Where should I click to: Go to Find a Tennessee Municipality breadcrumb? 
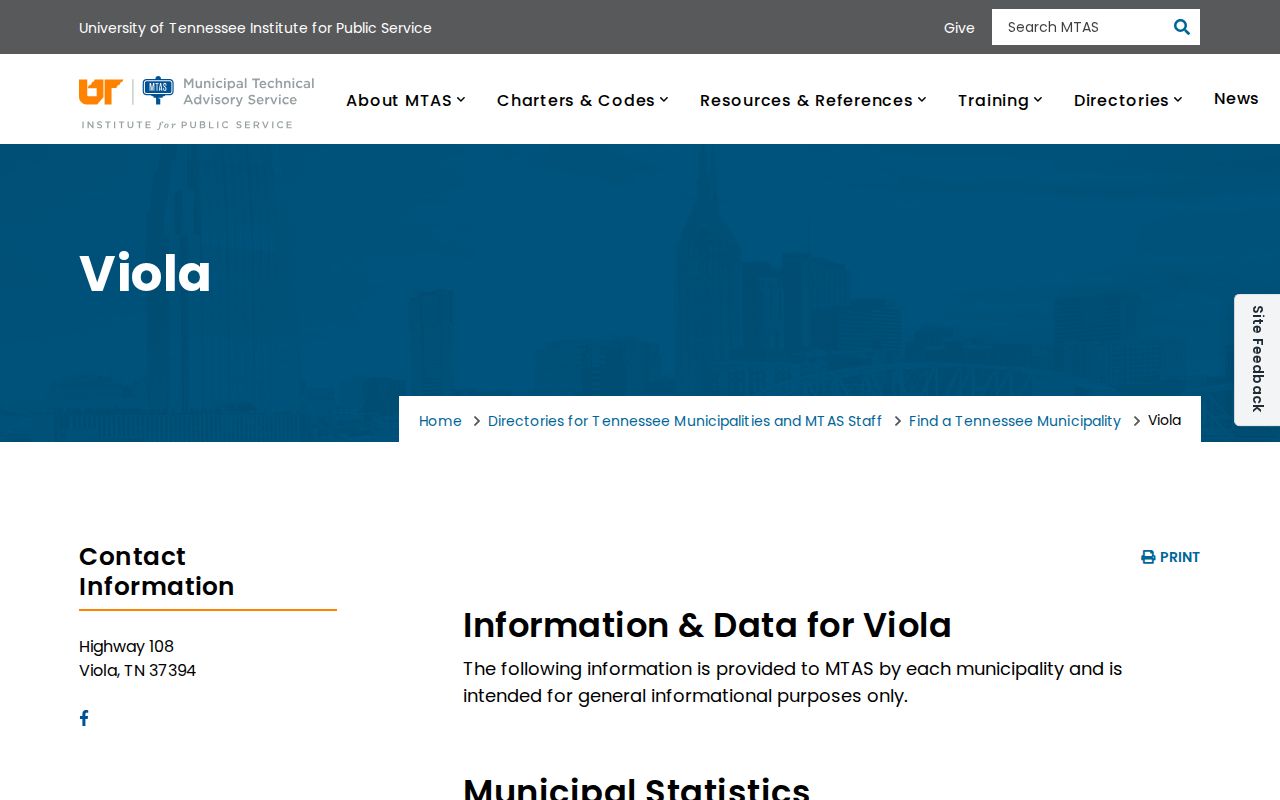point(1015,421)
